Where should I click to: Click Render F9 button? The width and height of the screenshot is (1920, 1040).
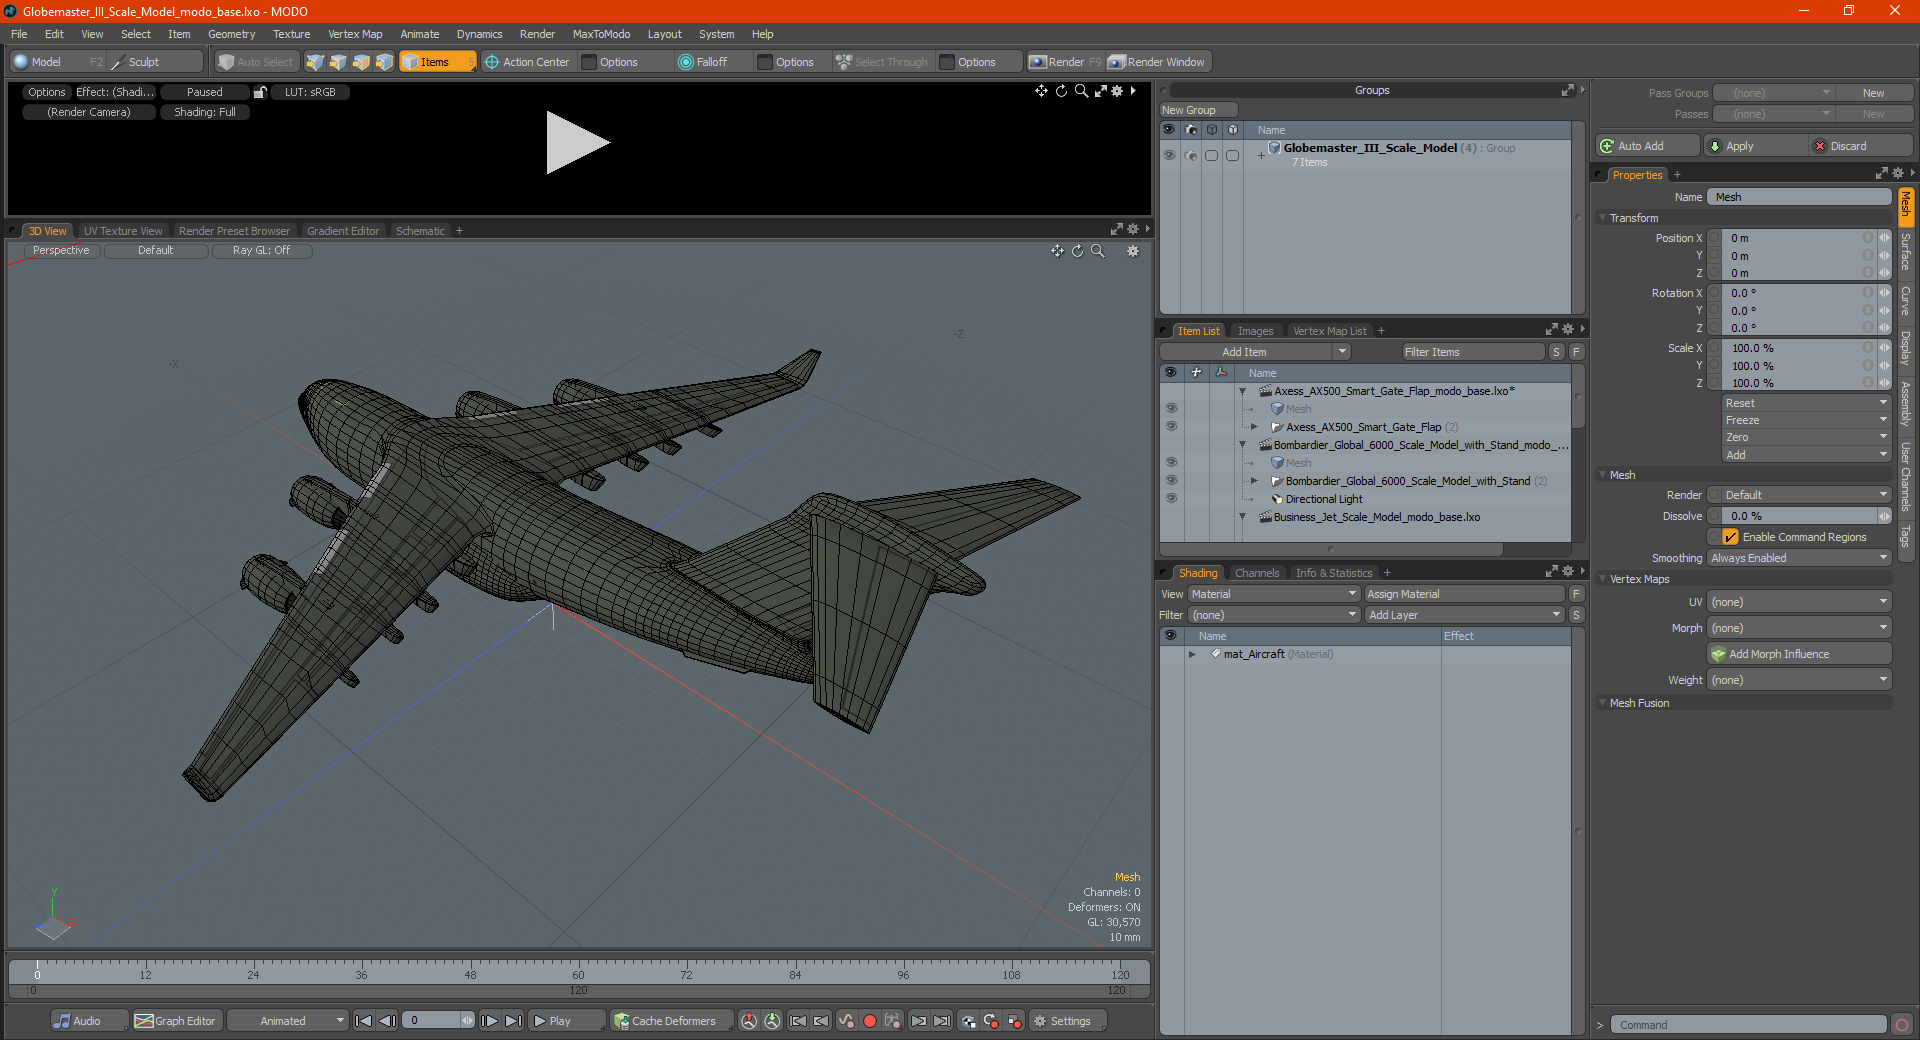click(1065, 62)
